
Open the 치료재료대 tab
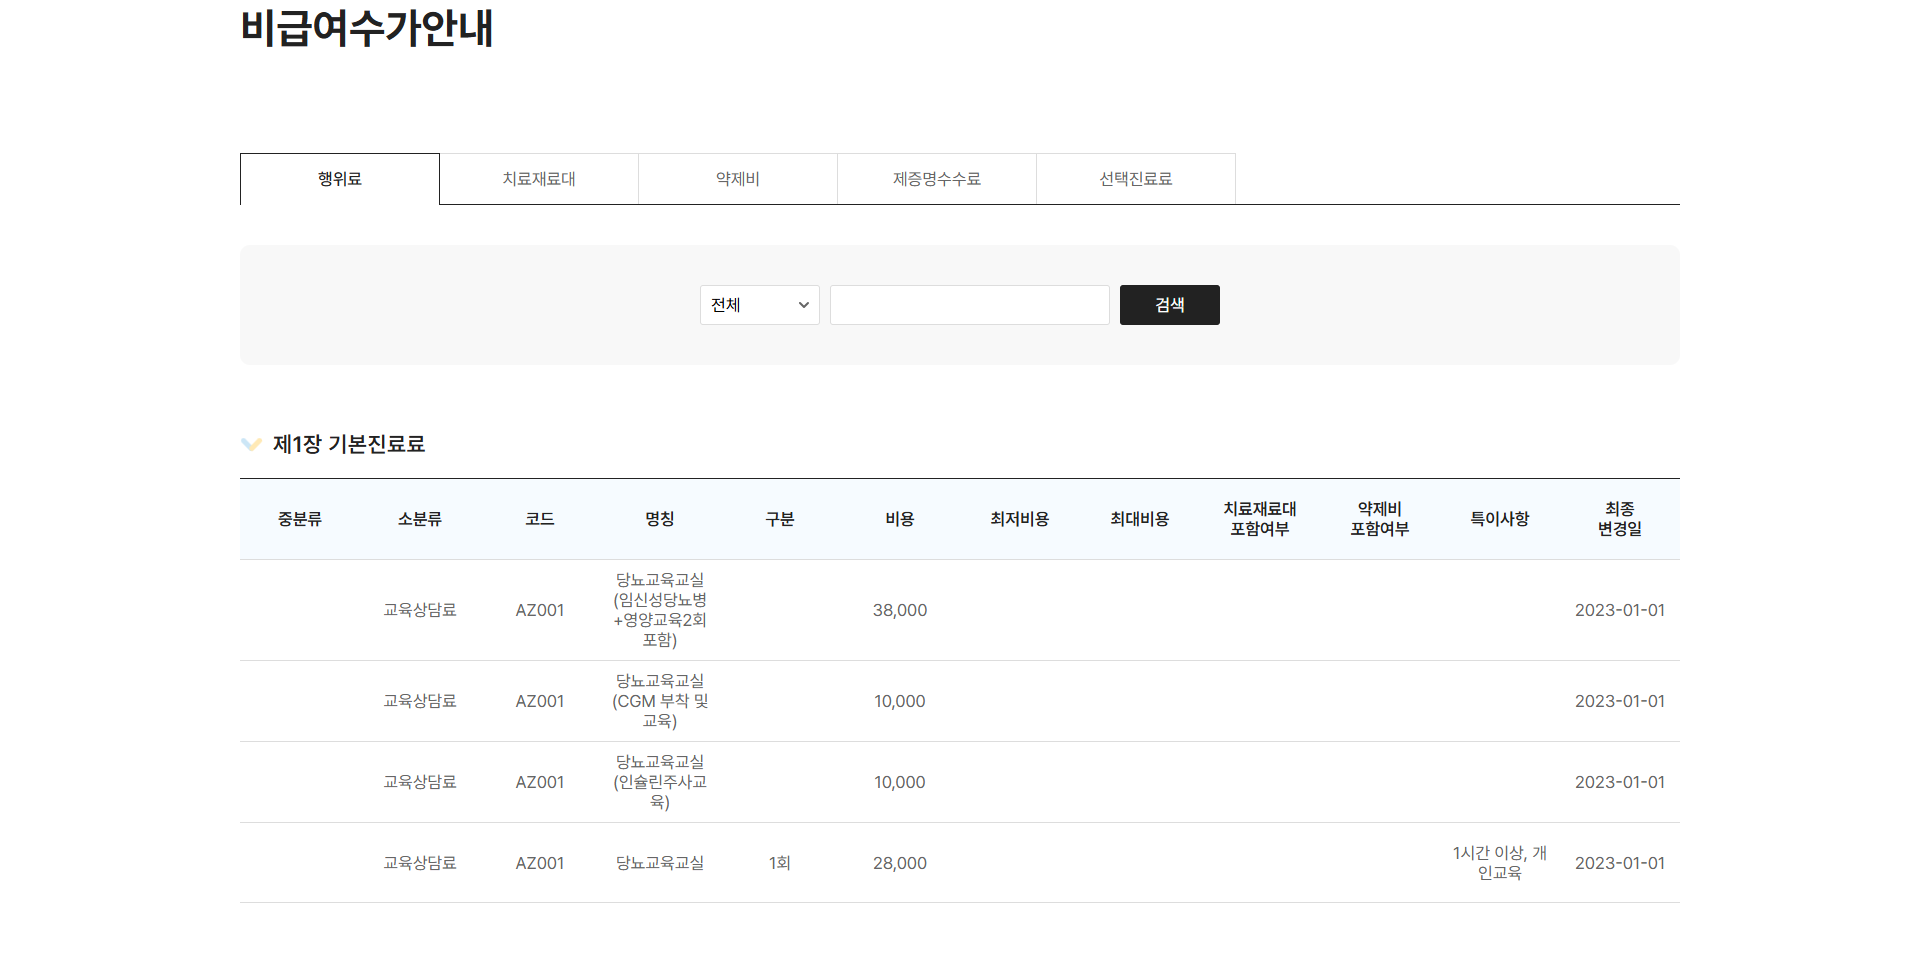(539, 179)
